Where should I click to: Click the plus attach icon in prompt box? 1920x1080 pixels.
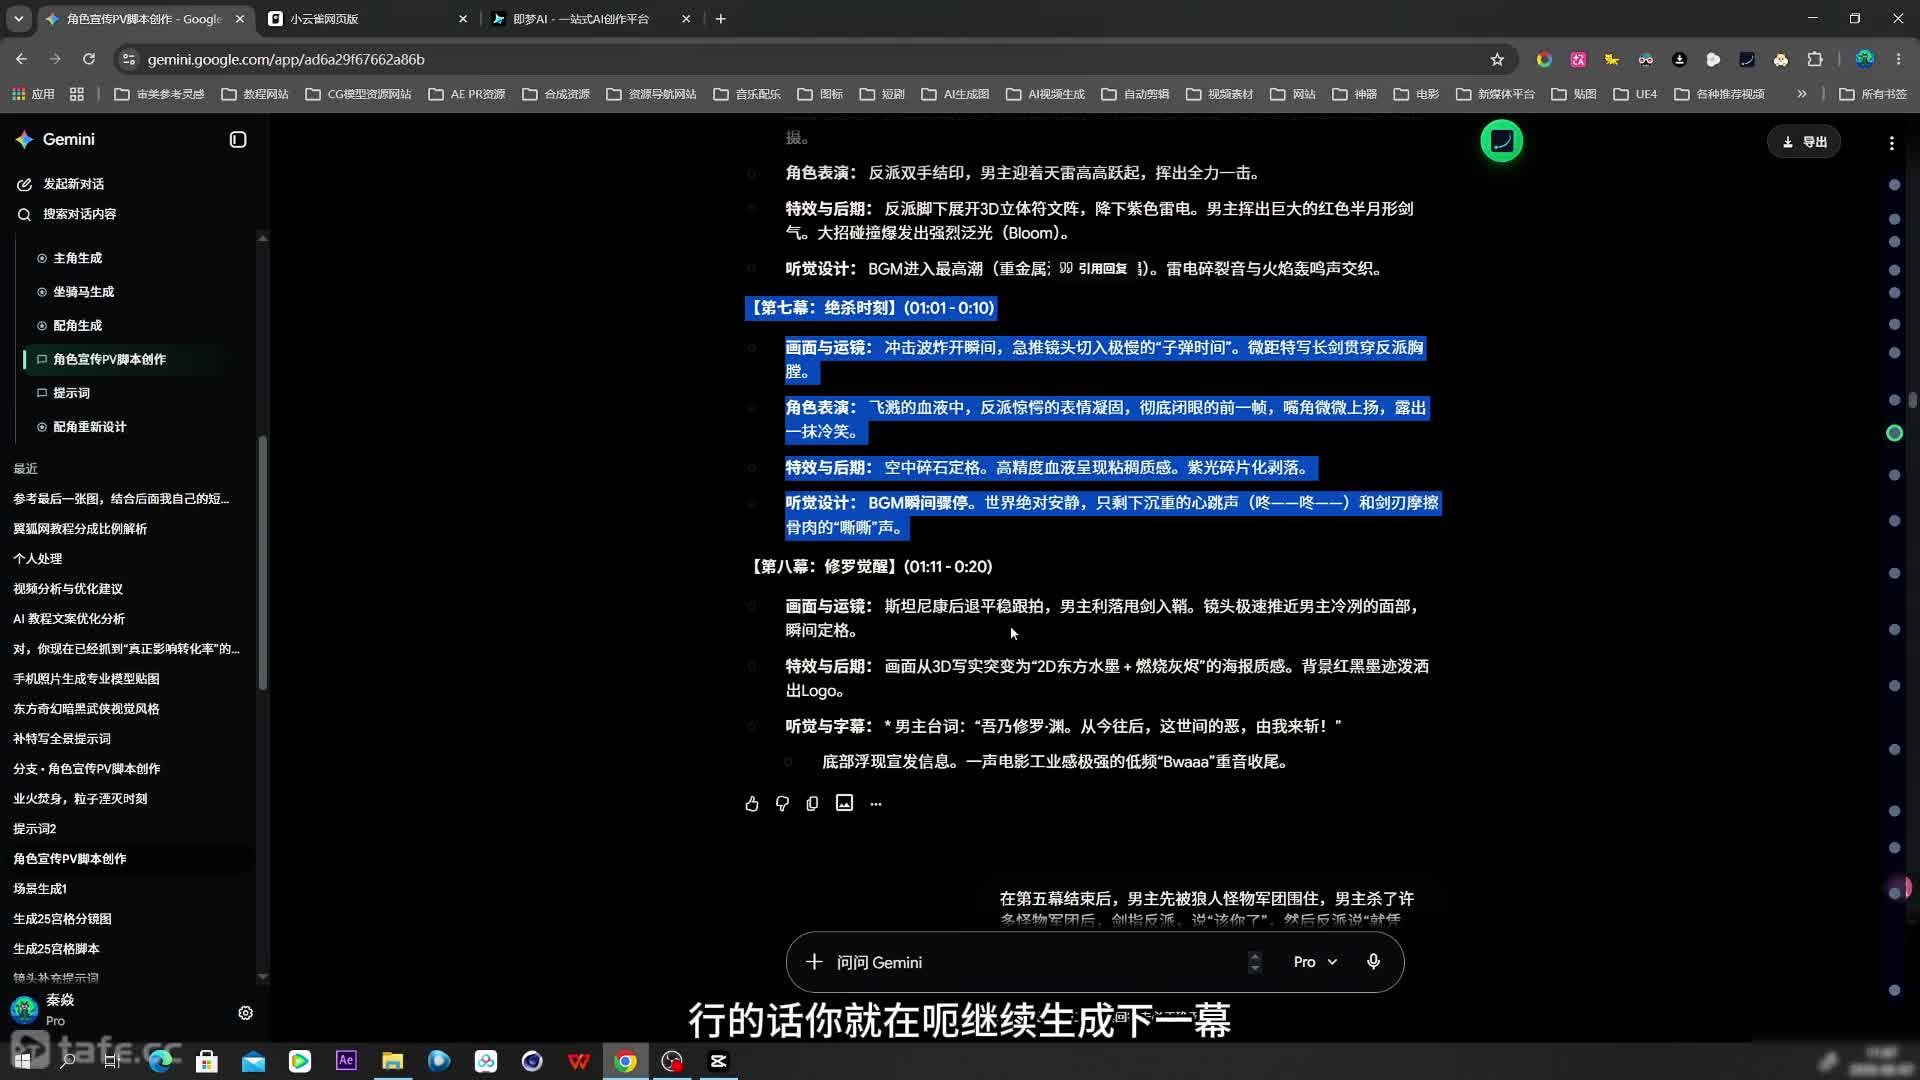(x=814, y=962)
